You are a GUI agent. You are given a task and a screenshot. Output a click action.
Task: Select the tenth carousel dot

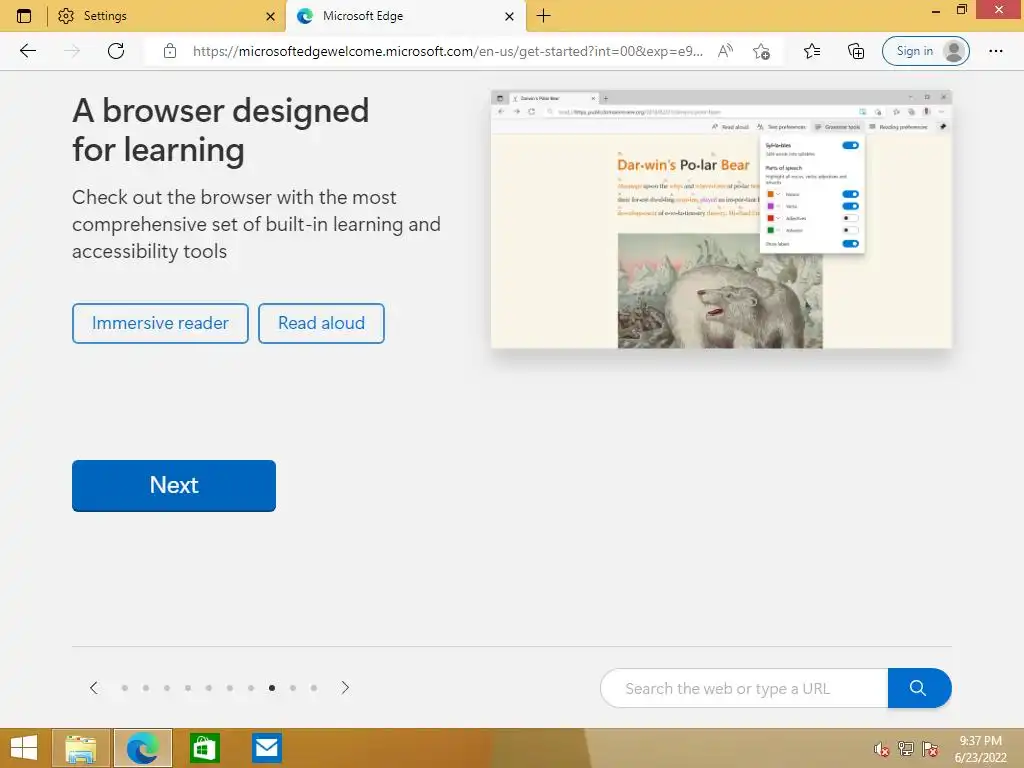(314, 688)
